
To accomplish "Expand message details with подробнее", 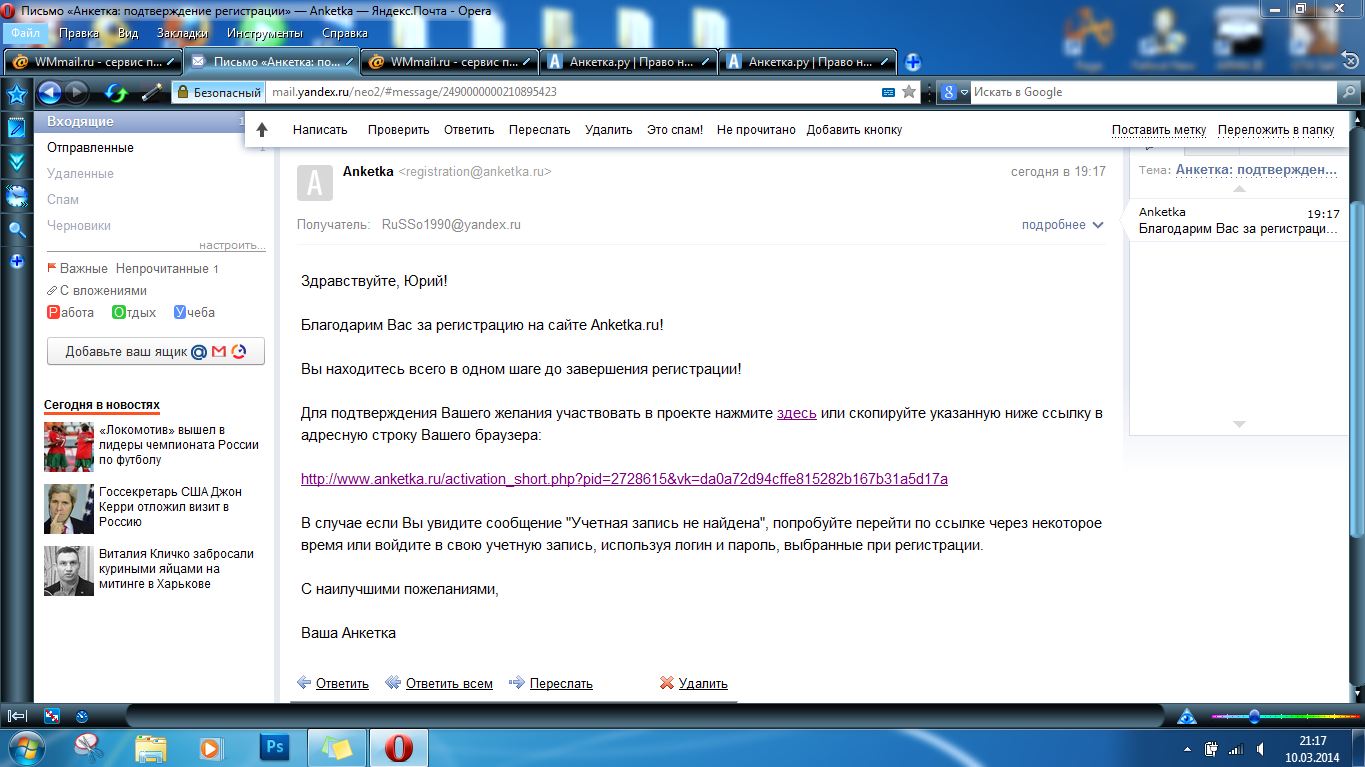I will click(x=1062, y=225).
